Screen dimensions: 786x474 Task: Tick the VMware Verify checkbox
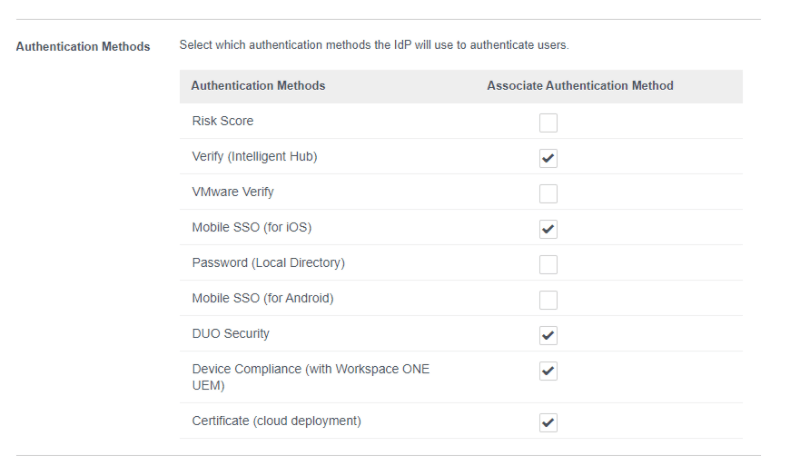pos(548,193)
